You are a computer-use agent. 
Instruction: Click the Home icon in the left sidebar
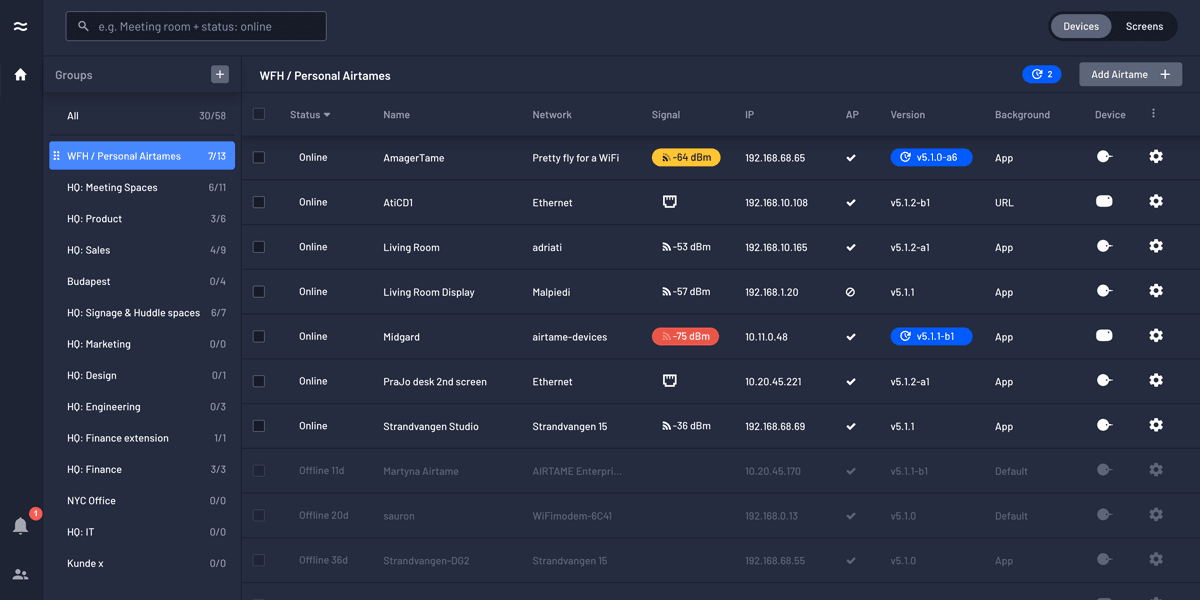[20, 74]
